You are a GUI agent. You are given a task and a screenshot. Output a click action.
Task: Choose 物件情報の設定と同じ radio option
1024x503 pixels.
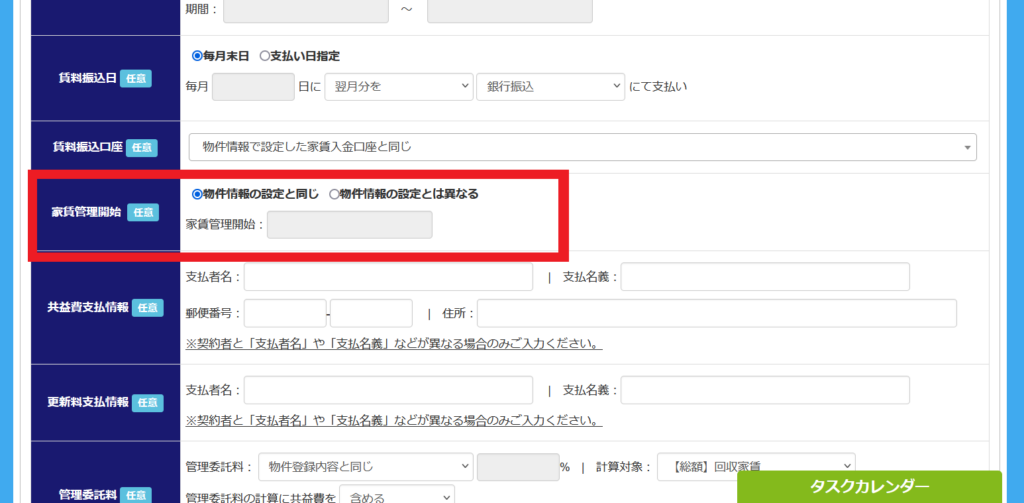coord(197,194)
